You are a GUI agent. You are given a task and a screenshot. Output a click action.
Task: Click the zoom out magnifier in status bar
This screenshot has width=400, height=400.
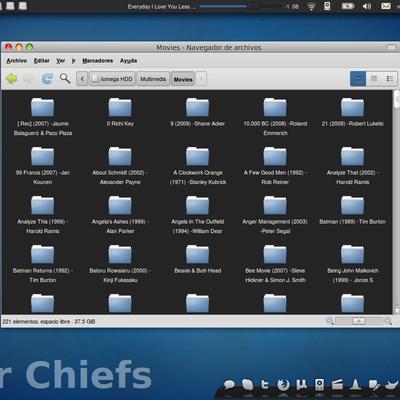click(330, 321)
